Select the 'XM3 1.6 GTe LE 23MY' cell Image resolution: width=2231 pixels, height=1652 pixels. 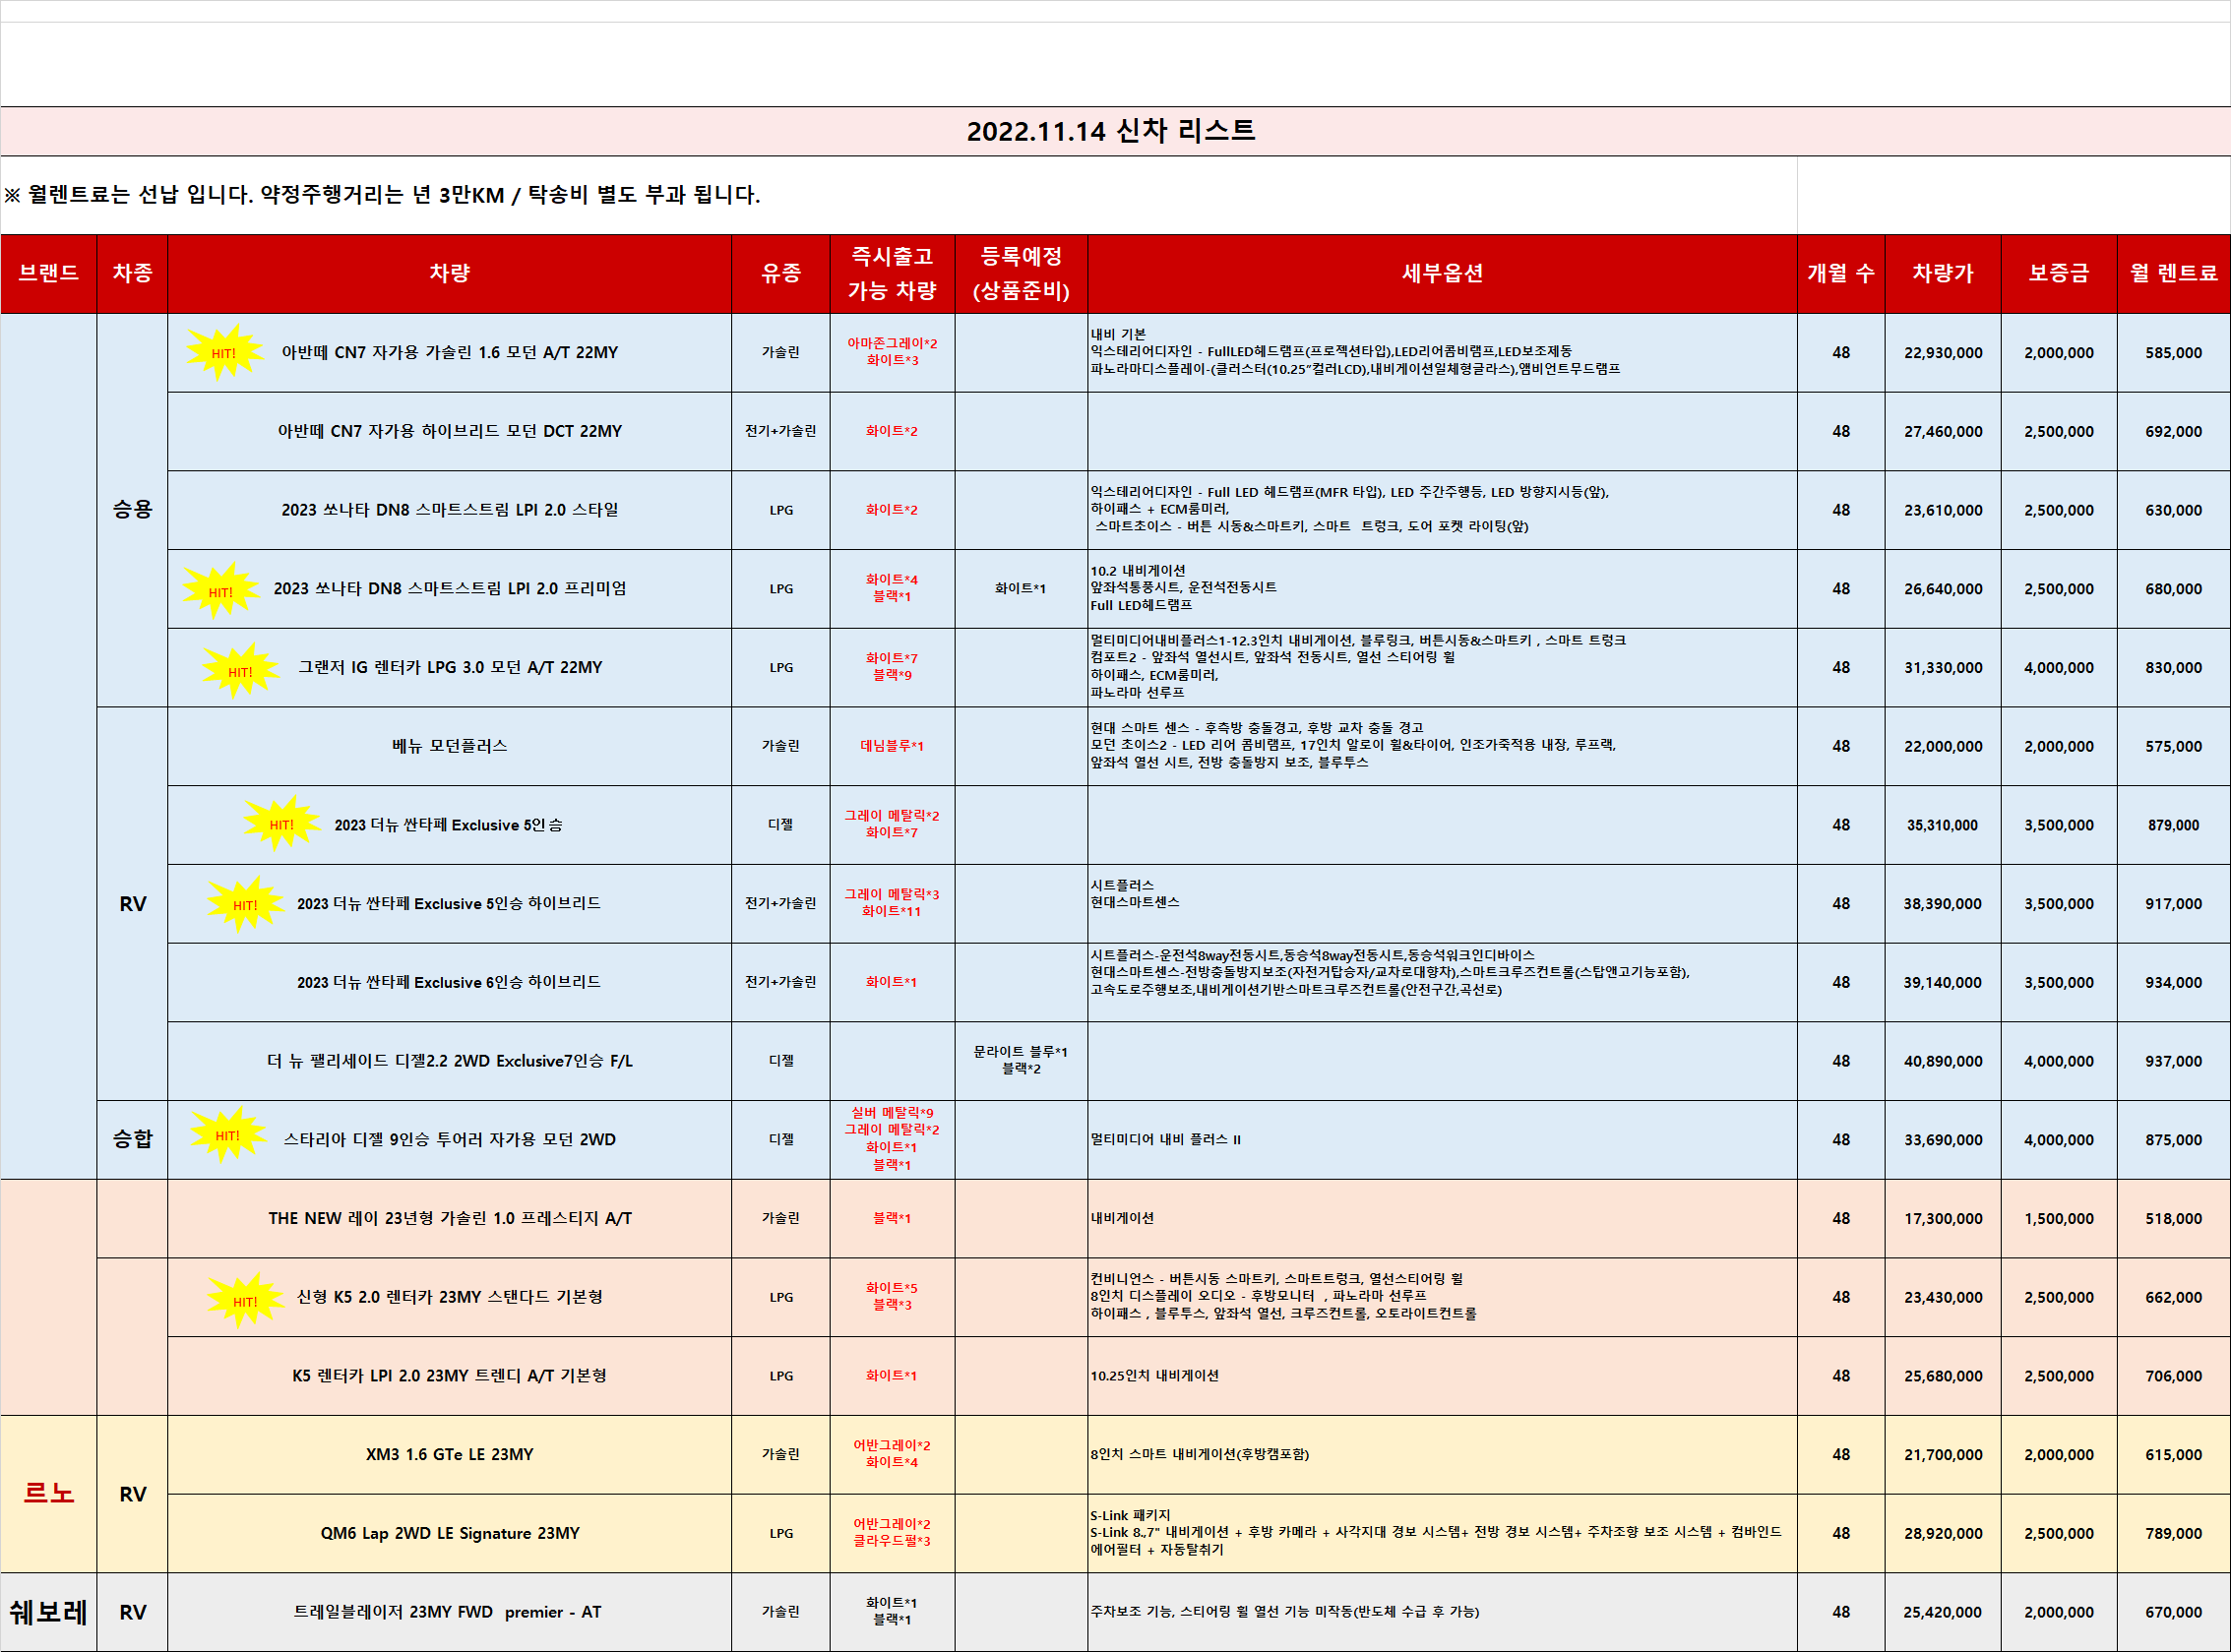[450, 1454]
